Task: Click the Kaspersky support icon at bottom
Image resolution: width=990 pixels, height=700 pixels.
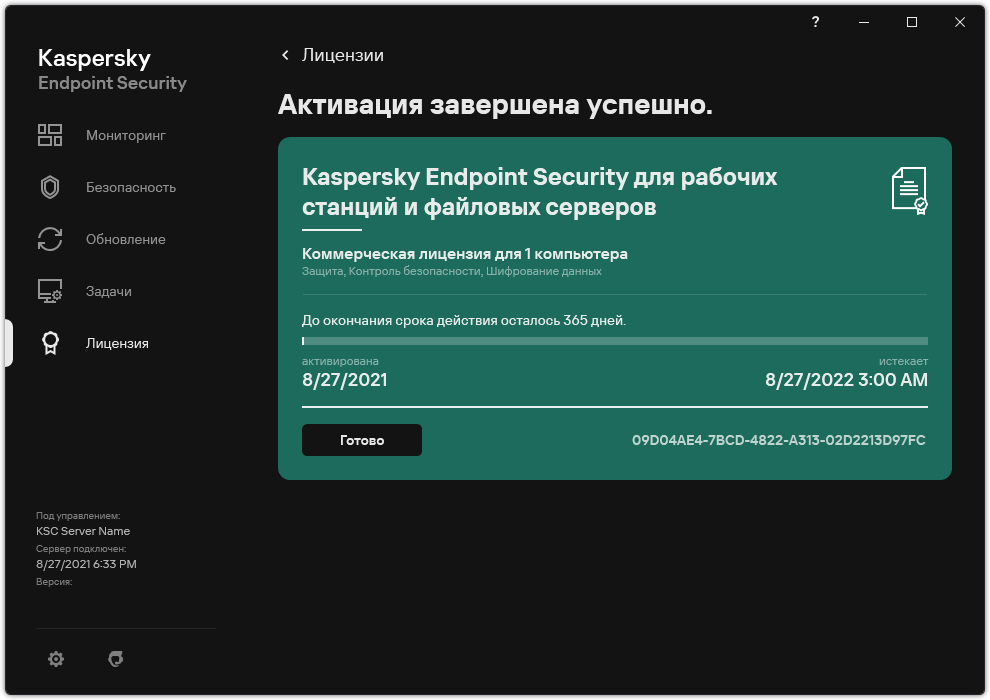Action: click(x=116, y=659)
